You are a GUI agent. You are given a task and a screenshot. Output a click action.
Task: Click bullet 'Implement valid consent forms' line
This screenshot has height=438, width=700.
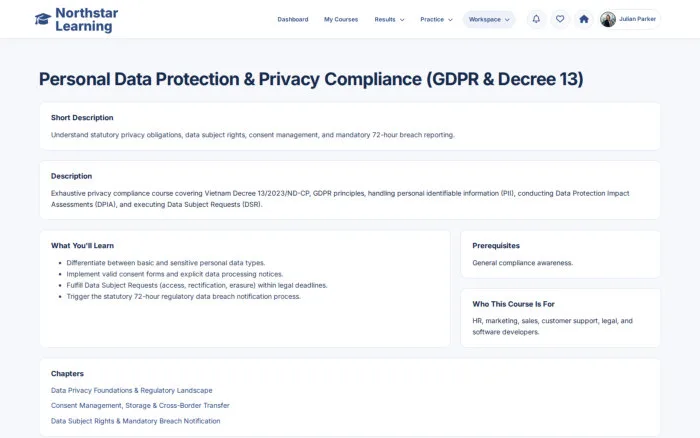175,274
